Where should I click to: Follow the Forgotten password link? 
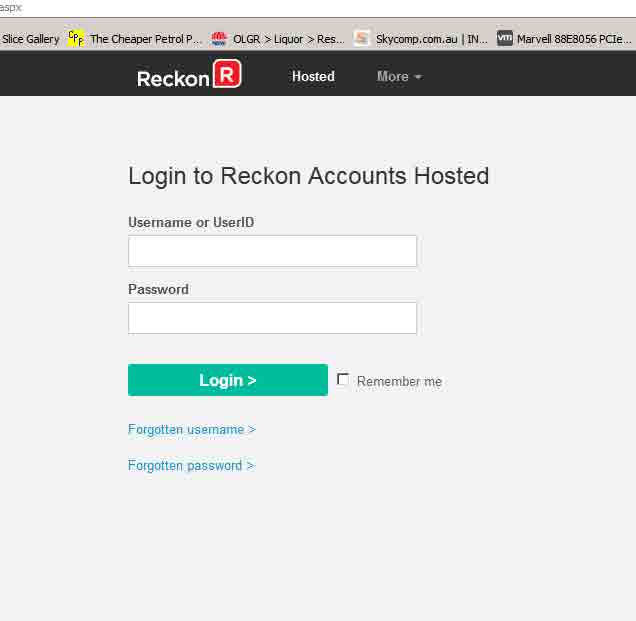coord(190,465)
